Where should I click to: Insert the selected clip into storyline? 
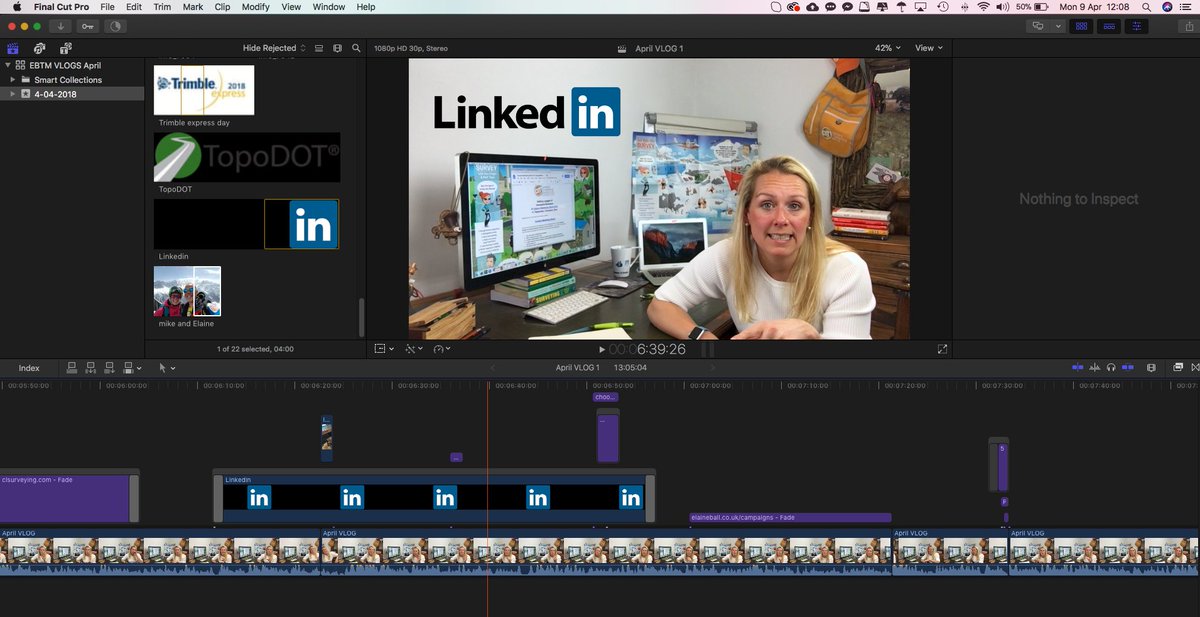pyautogui.click(x=89, y=368)
